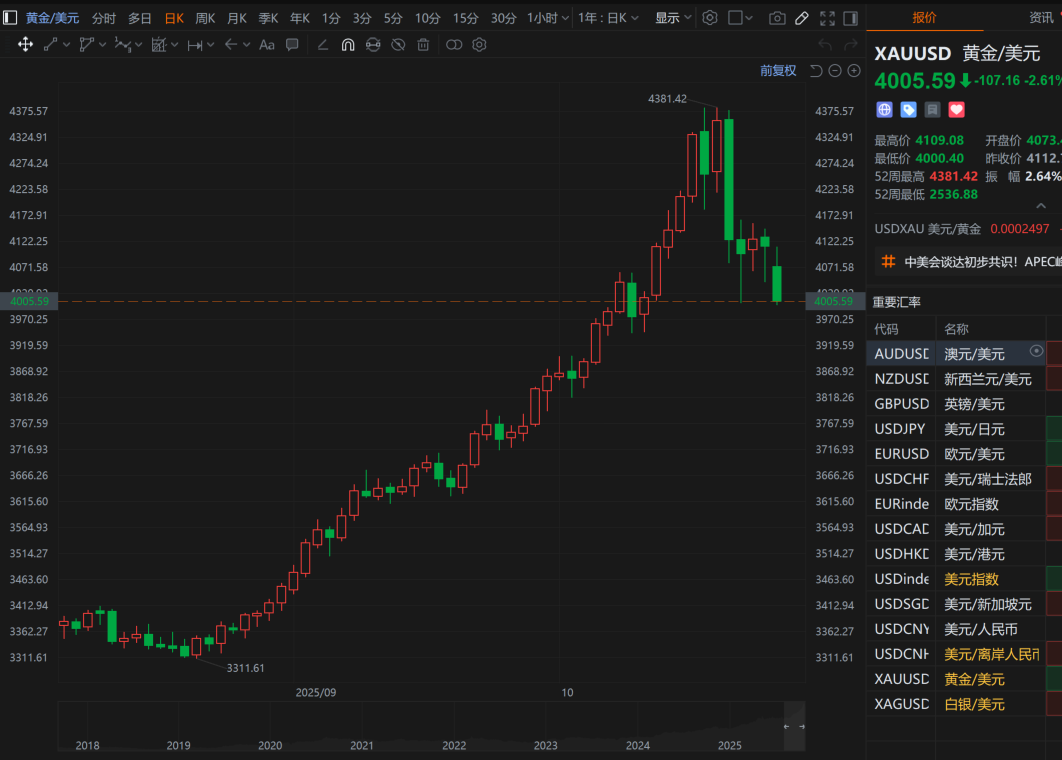Click the camera screenshot icon

pos(777,18)
